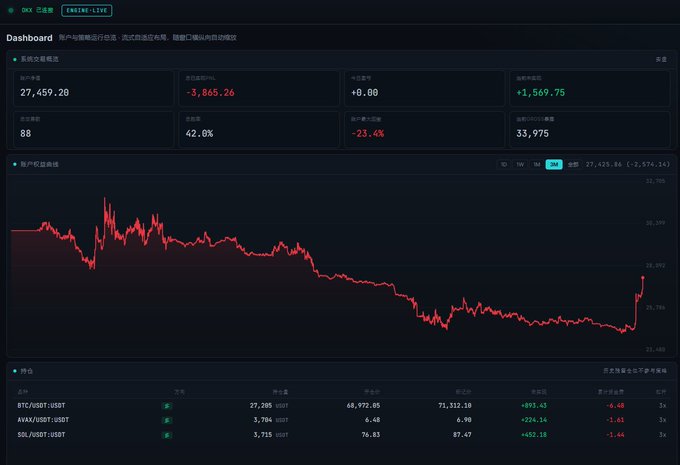Image resolution: width=680 pixels, height=465 pixels.
Task: Click the note text in the positions panel header
Action: pos(635,371)
